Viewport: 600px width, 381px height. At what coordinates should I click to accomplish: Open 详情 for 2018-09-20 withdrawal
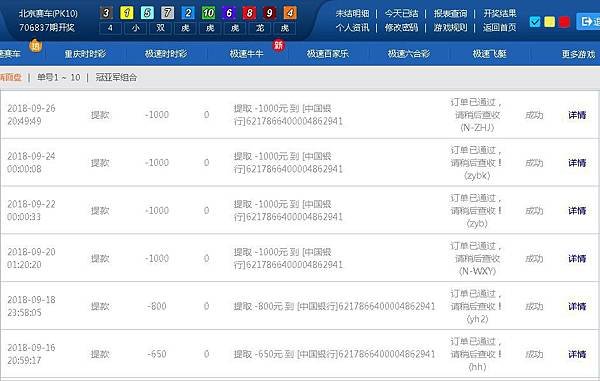(x=577, y=259)
